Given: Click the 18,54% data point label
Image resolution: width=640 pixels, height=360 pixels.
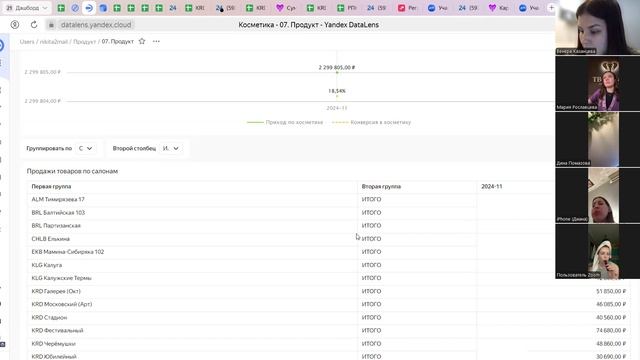Looking at the screenshot, I should [x=337, y=91].
